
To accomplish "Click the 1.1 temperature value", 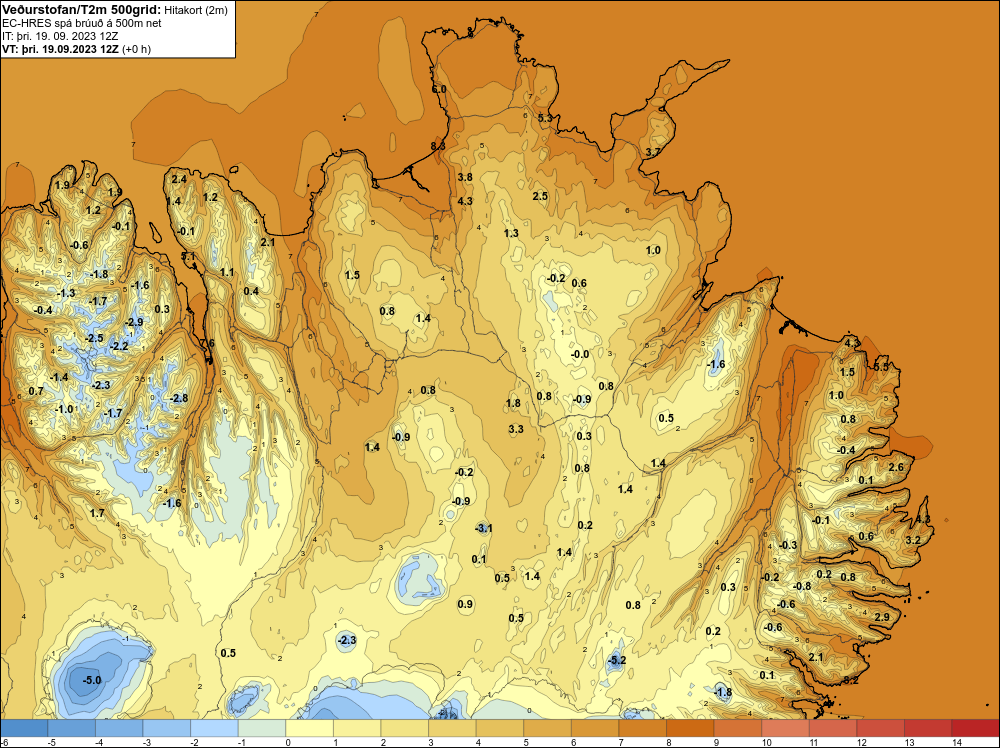I will tap(227, 272).
